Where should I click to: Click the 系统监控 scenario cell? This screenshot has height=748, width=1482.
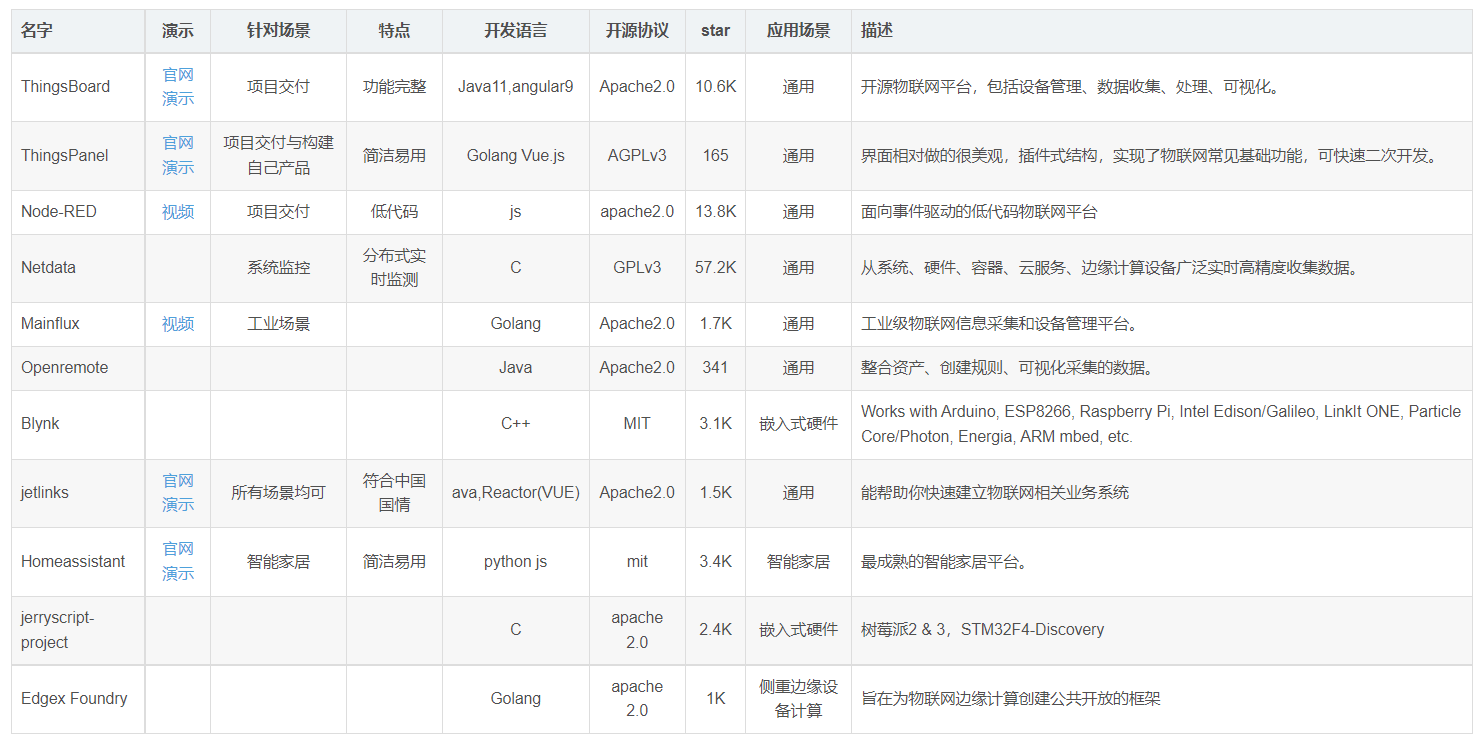tap(279, 268)
